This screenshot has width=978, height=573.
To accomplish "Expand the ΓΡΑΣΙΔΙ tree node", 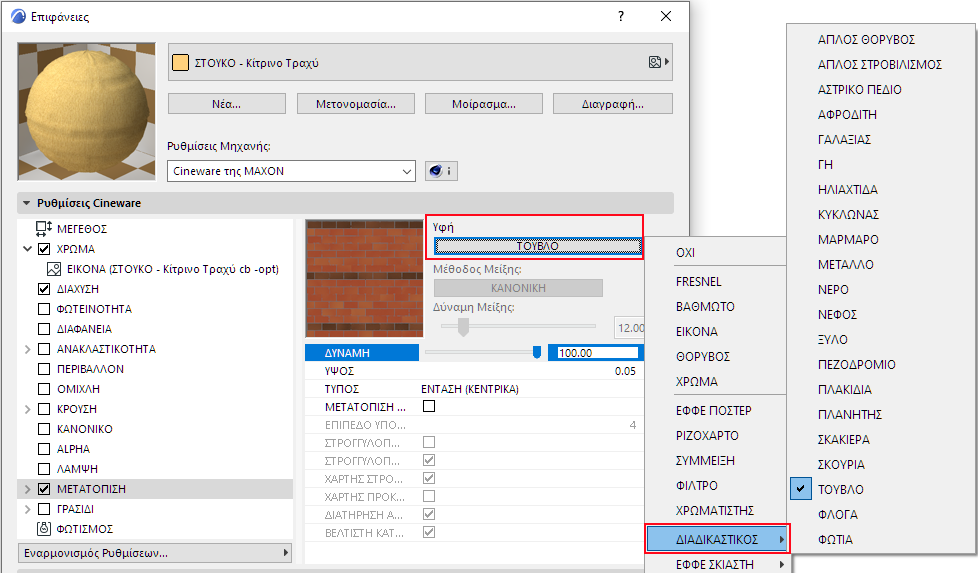I will pyautogui.click(x=27, y=509).
